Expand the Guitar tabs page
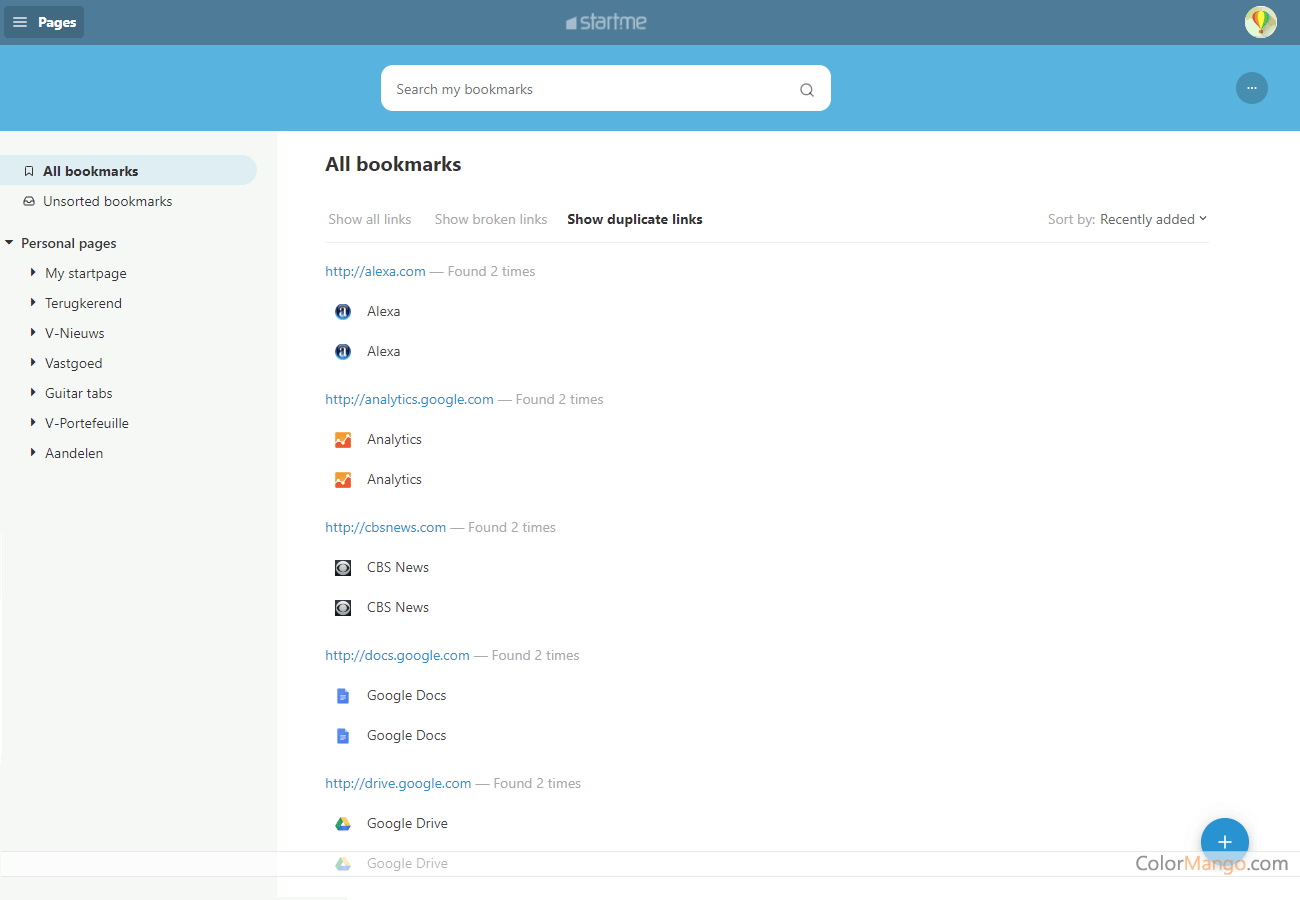1300x900 pixels. click(33, 393)
